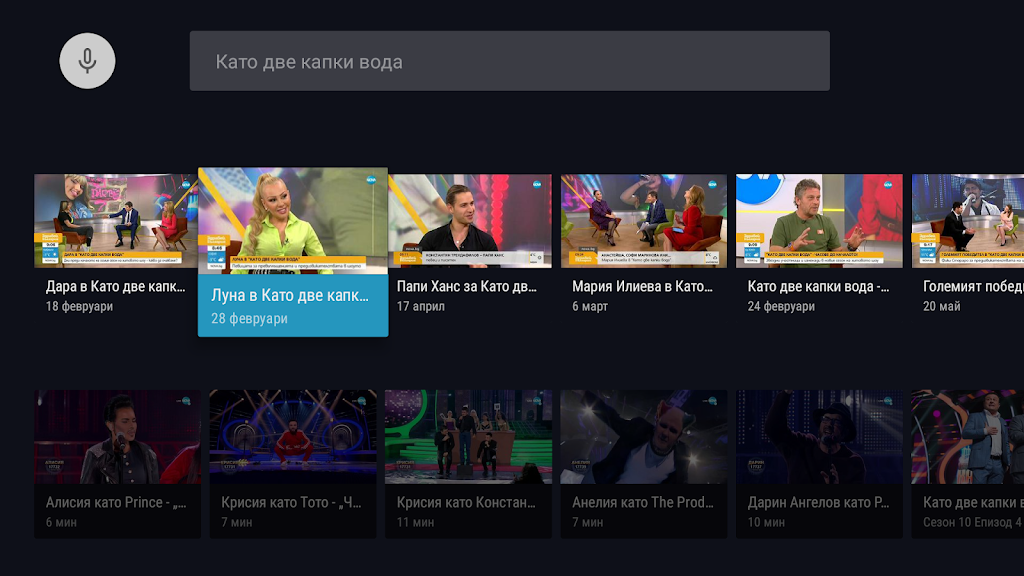
Task: Play the 'Крисия като Тото' clip thumbnail
Action: [x=293, y=437]
